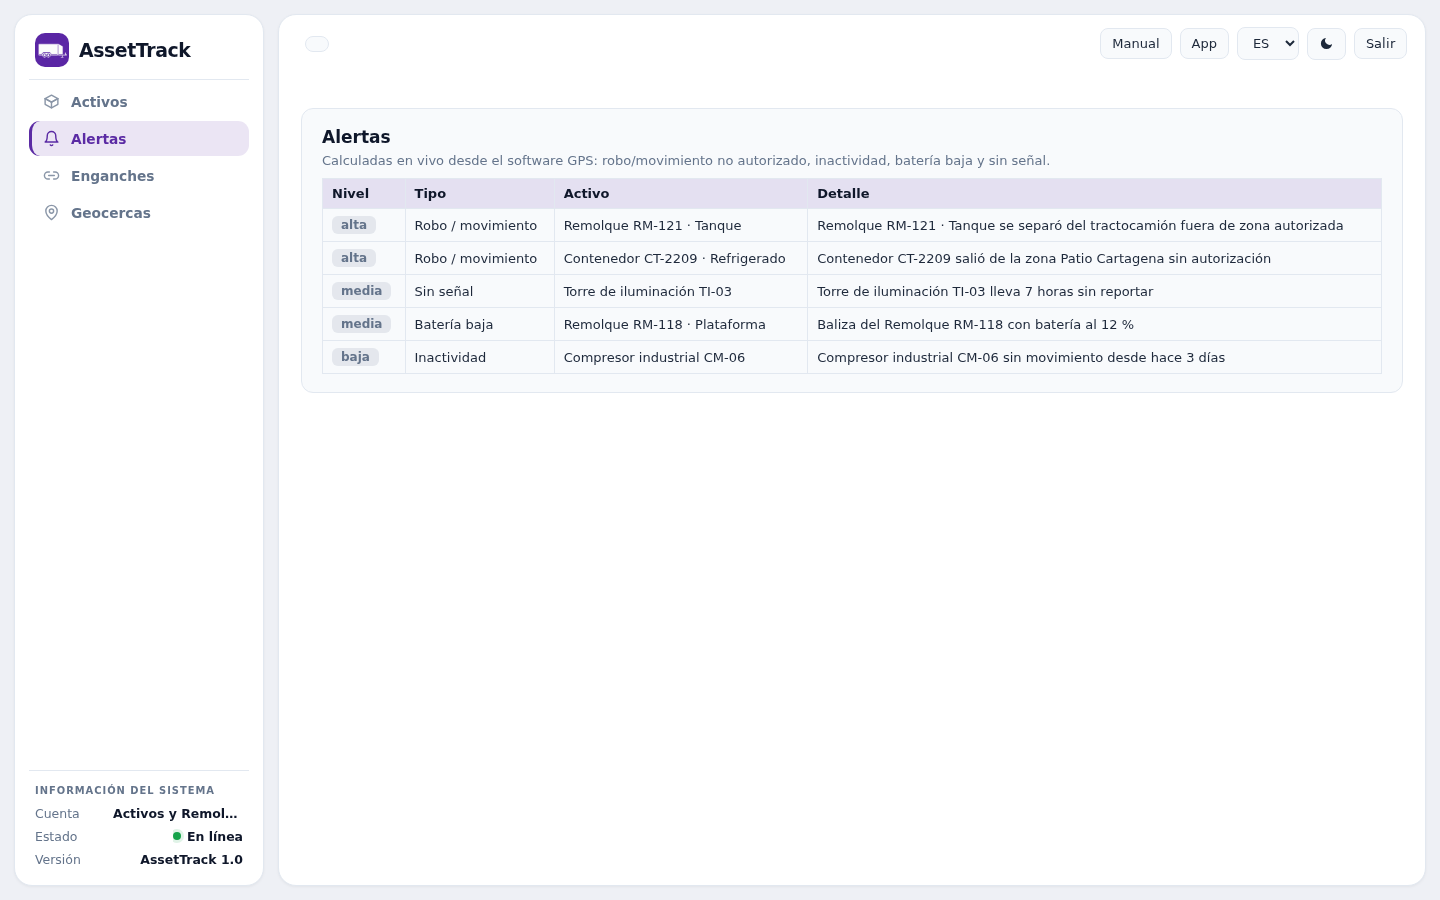Click the small pill button top-left of header
This screenshot has width=1440, height=900.
[317, 44]
